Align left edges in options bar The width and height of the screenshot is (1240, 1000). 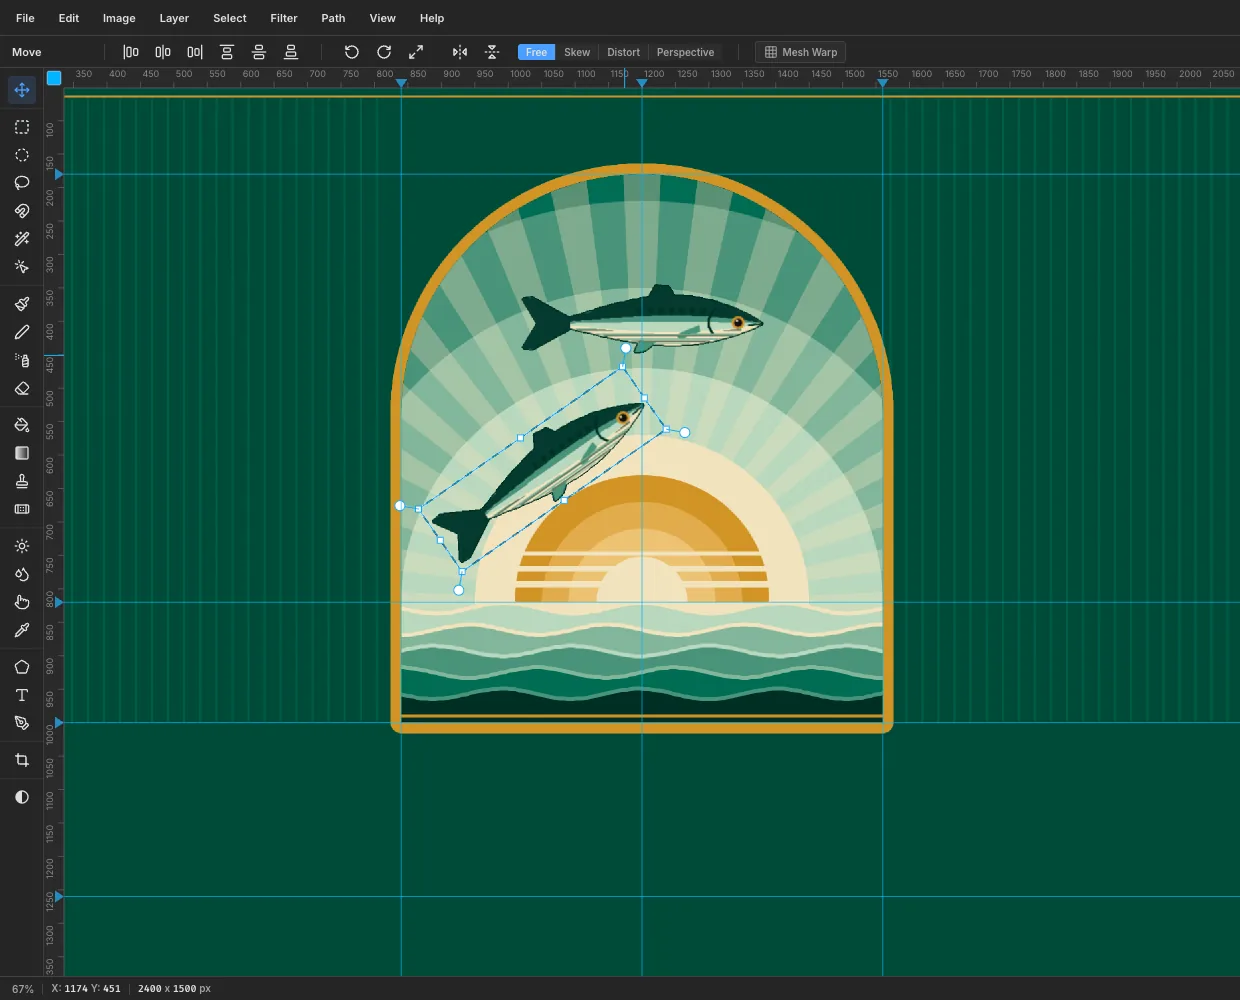click(x=131, y=52)
